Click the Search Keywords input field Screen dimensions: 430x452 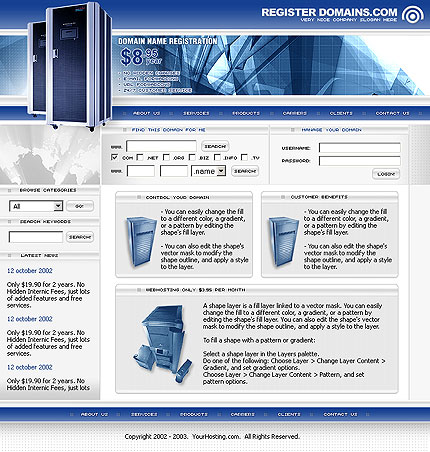[x=36, y=237]
